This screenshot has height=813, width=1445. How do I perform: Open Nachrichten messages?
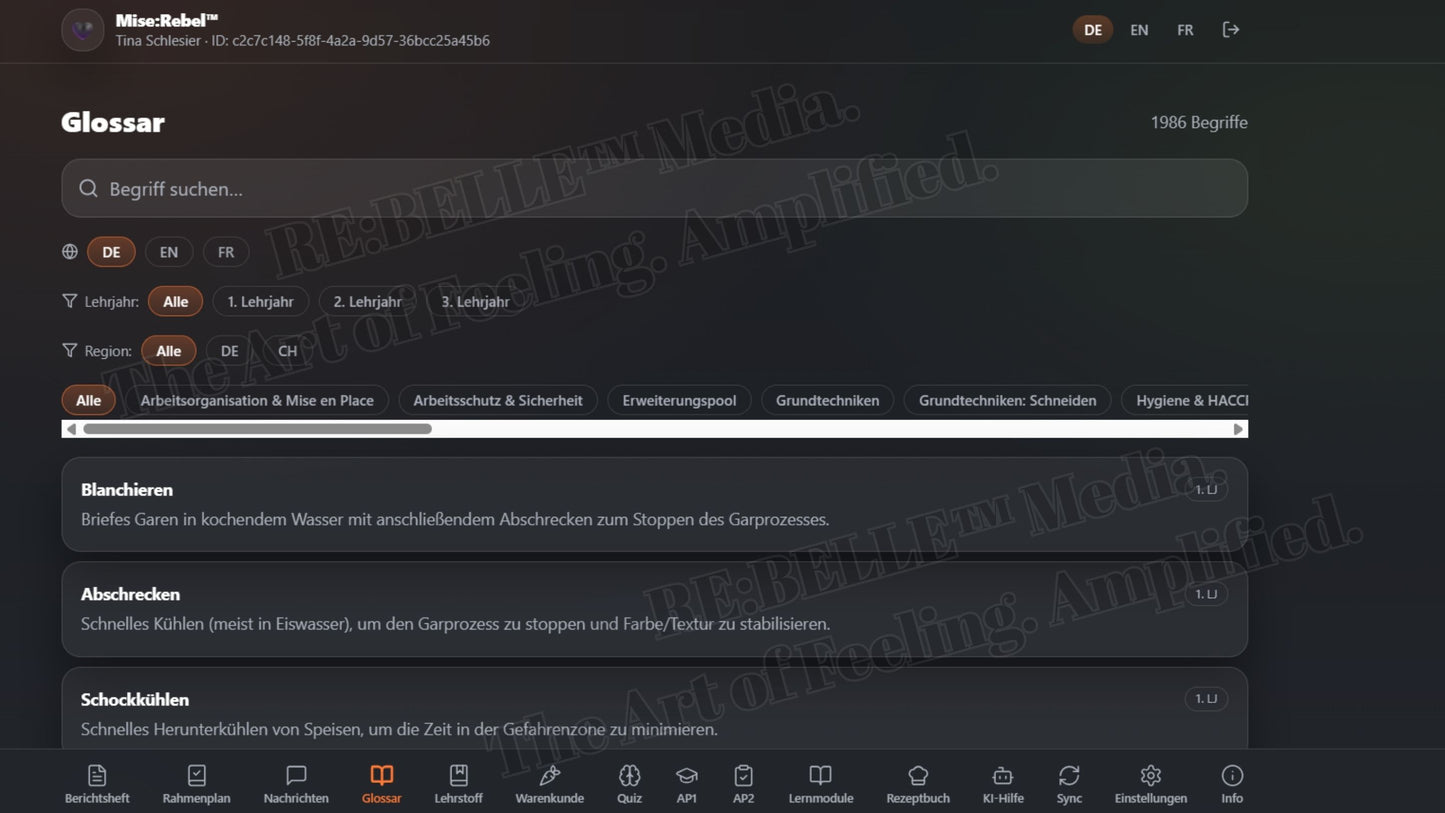[x=296, y=784]
